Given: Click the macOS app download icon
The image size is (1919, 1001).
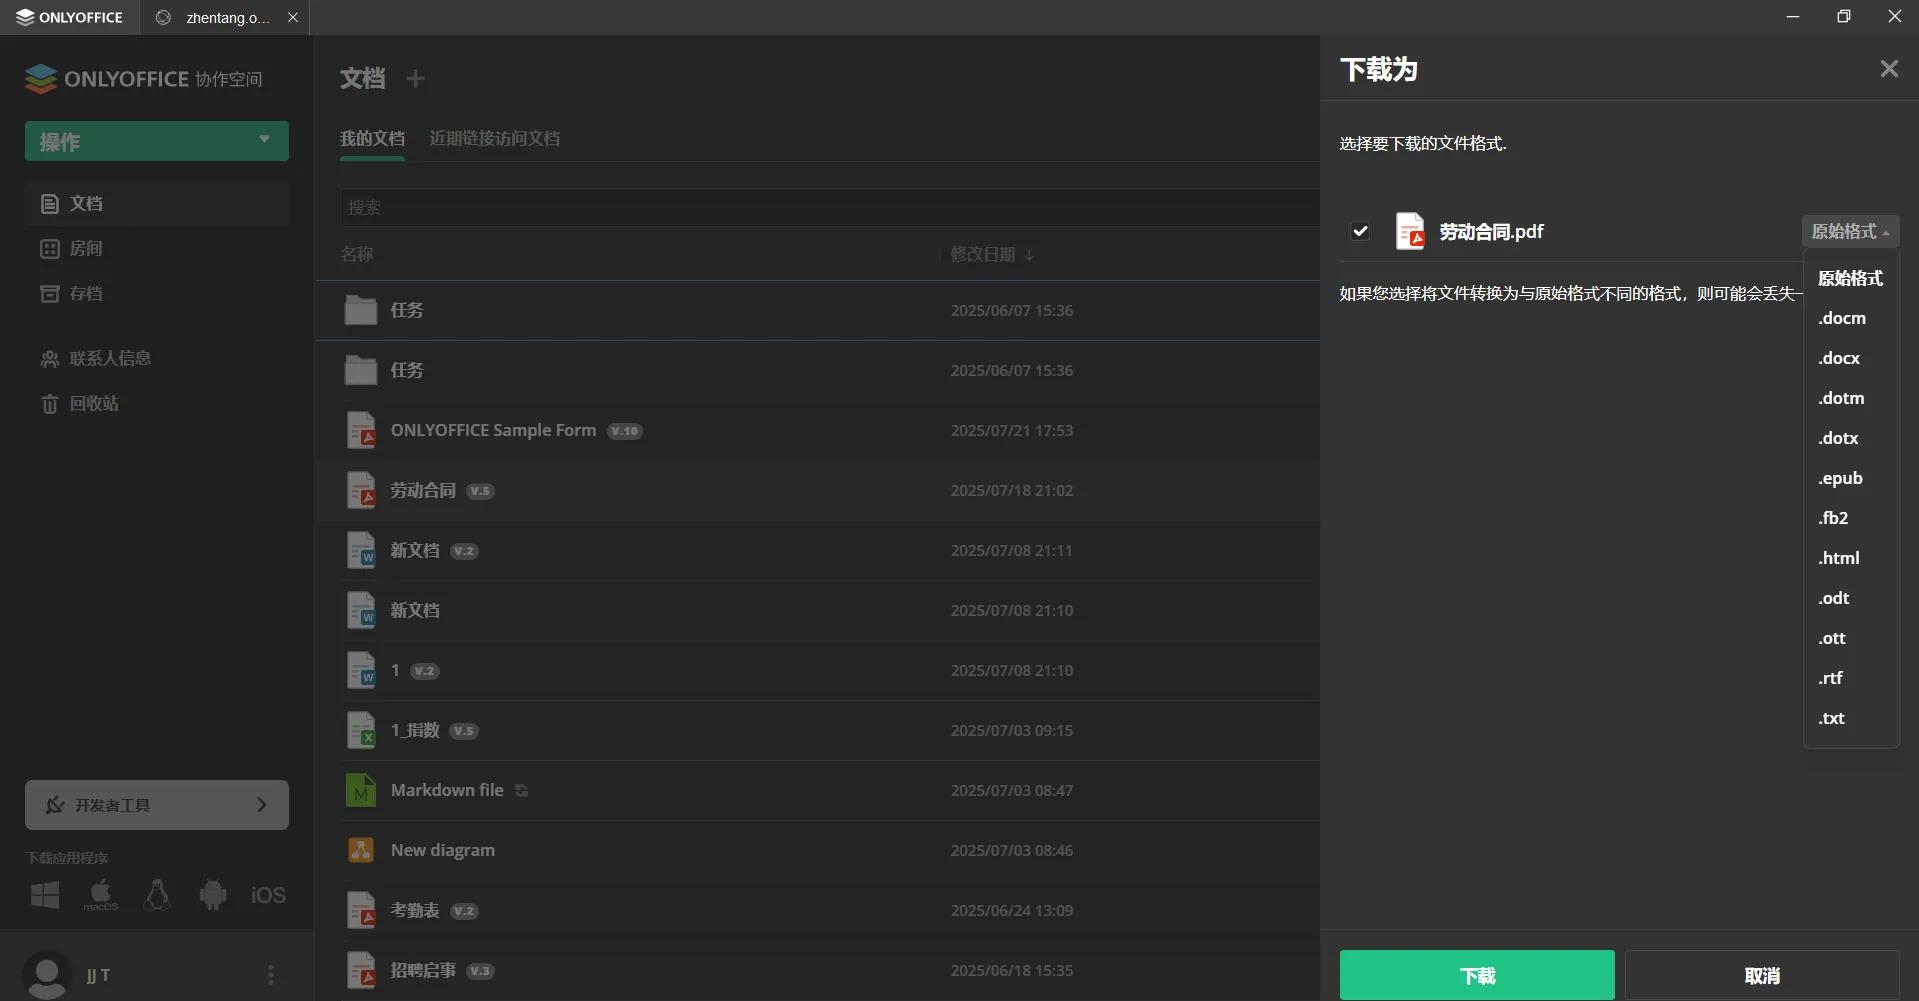Looking at the screenshot, I should pos(101,894).
